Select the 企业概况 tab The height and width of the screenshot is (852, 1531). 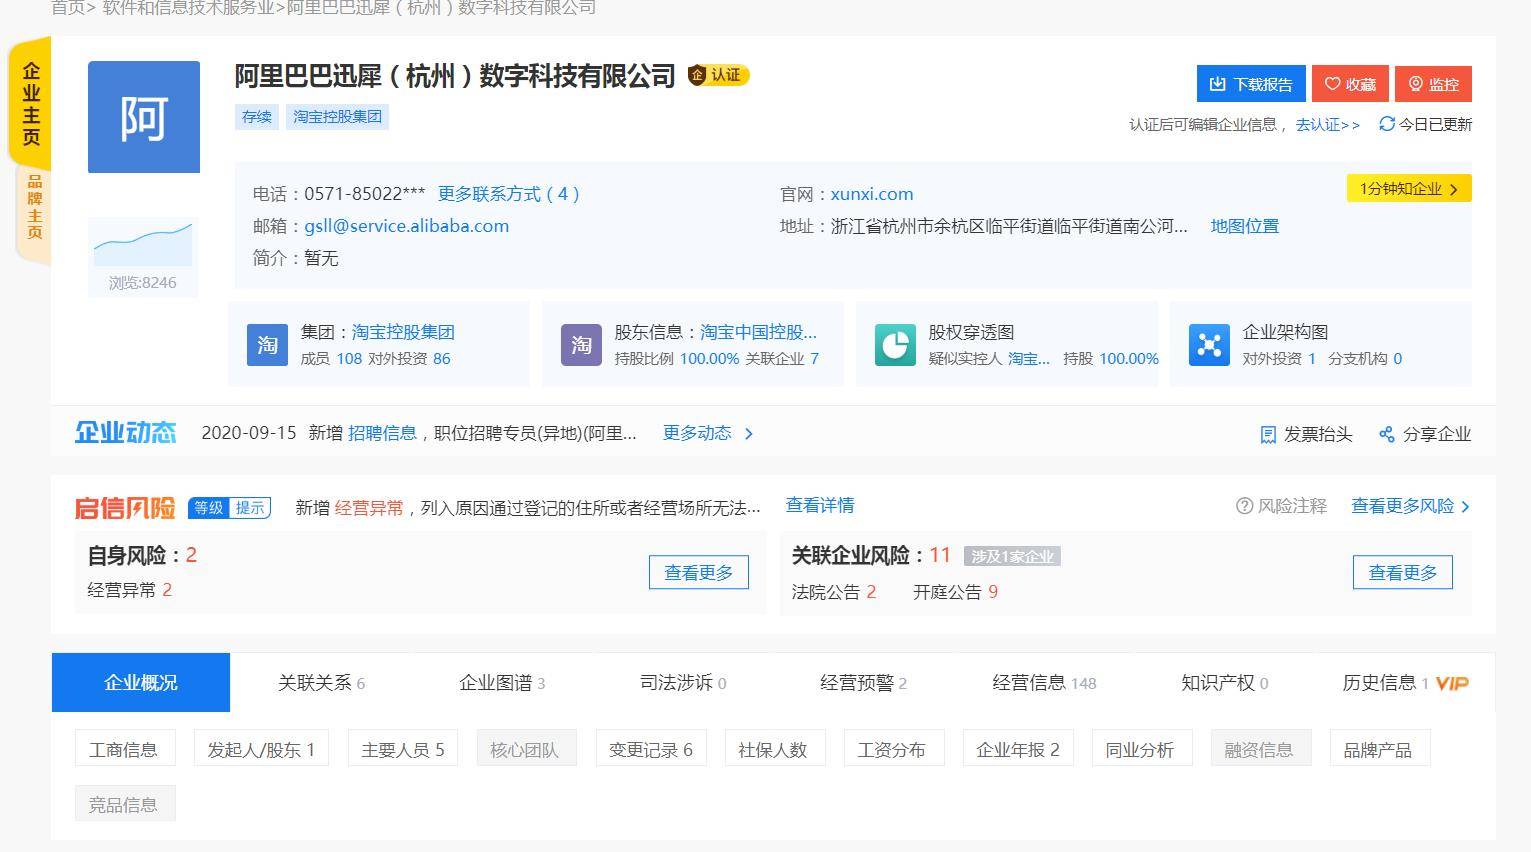(x=141, y=683)
